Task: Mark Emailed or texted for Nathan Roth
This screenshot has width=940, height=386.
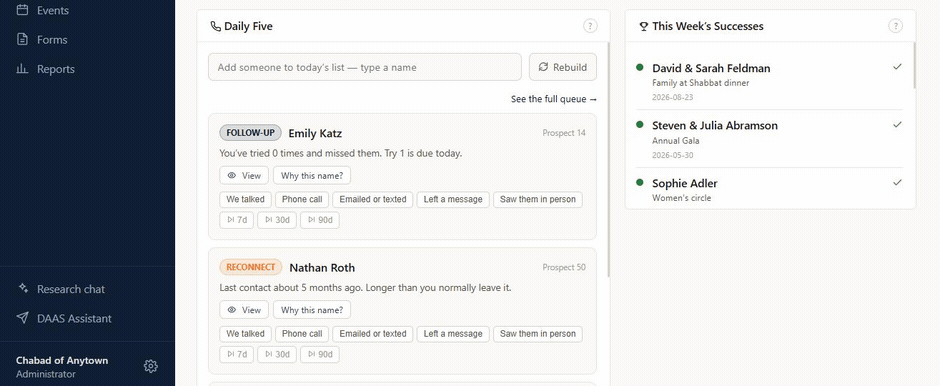Action: click(x=373, y=334)
